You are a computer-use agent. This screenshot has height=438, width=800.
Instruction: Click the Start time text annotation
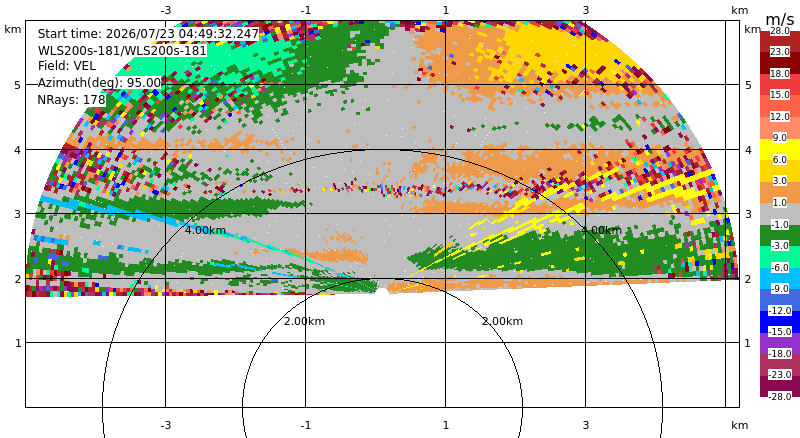pyautogui.click(x=148, y=34)
